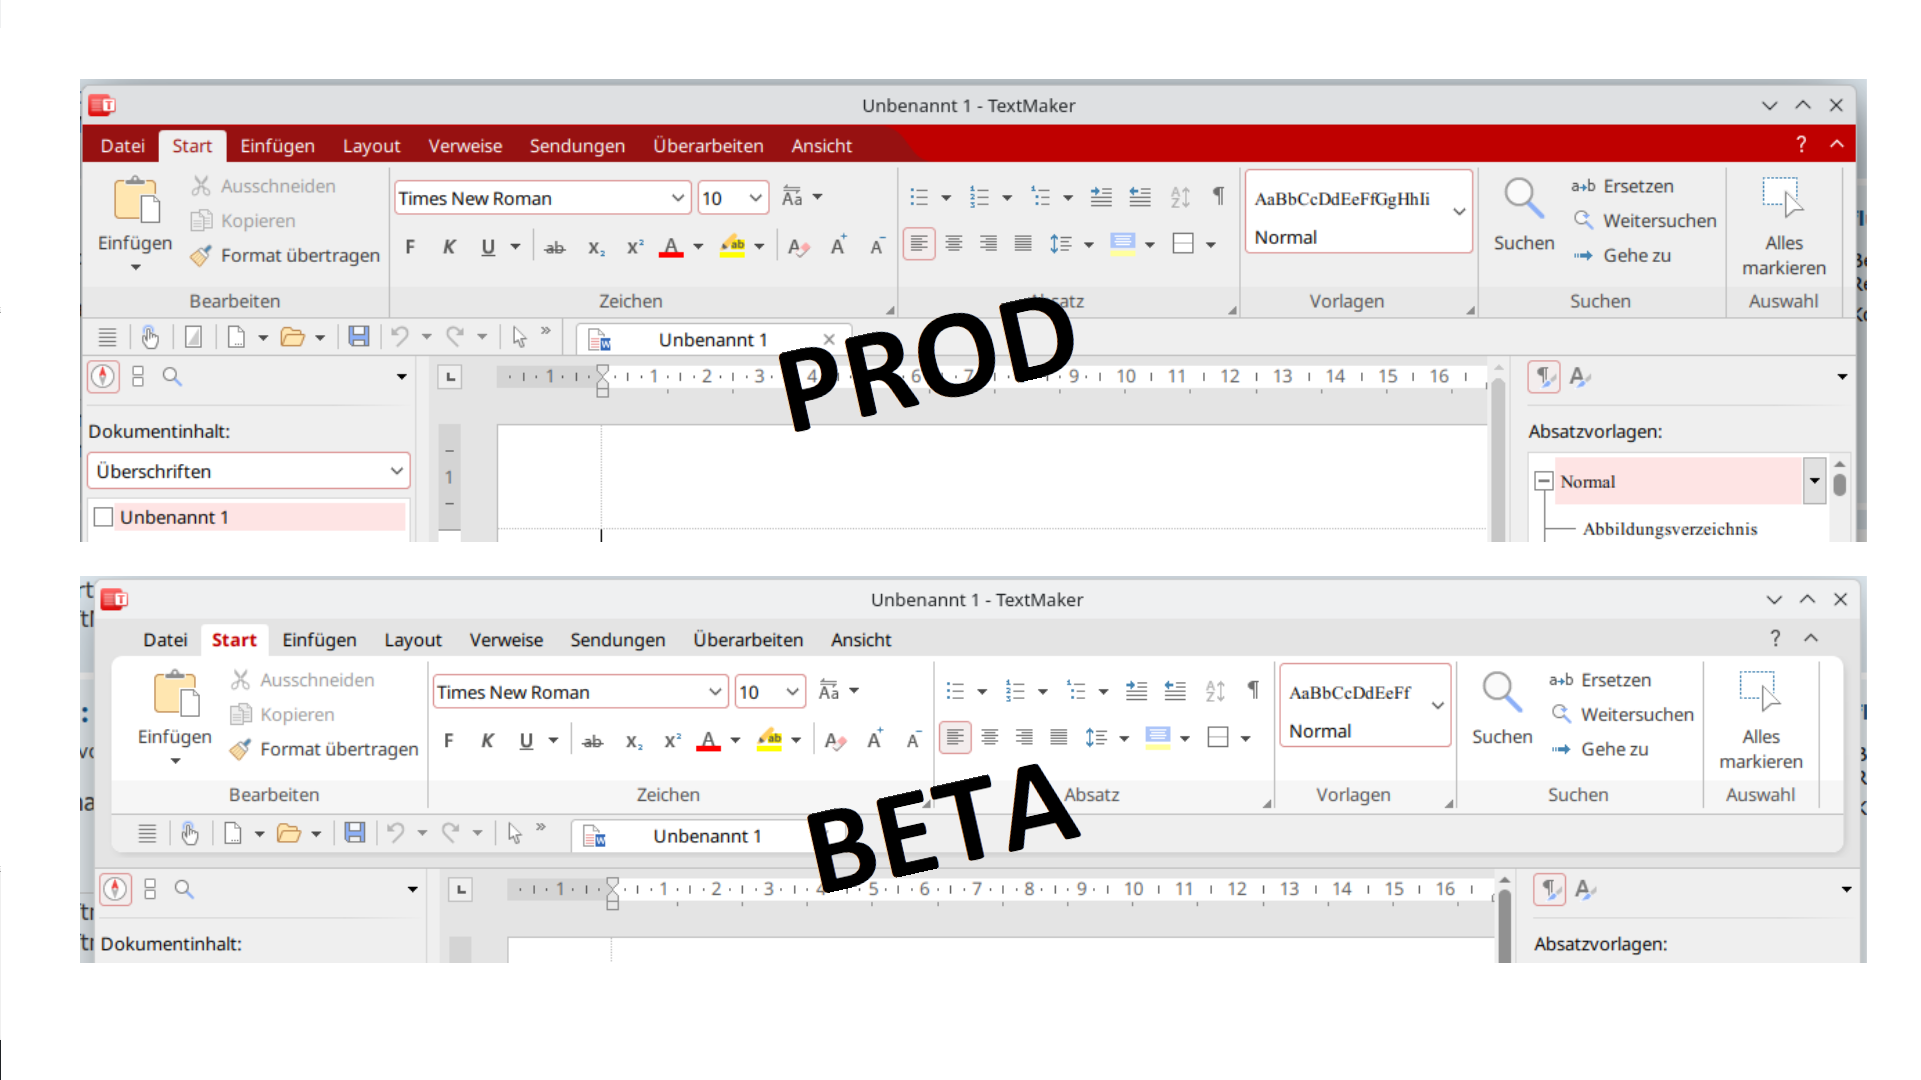Open font size dropdown in PROD window
This screenshot has width=1921, height=1080.
[756, 198]
